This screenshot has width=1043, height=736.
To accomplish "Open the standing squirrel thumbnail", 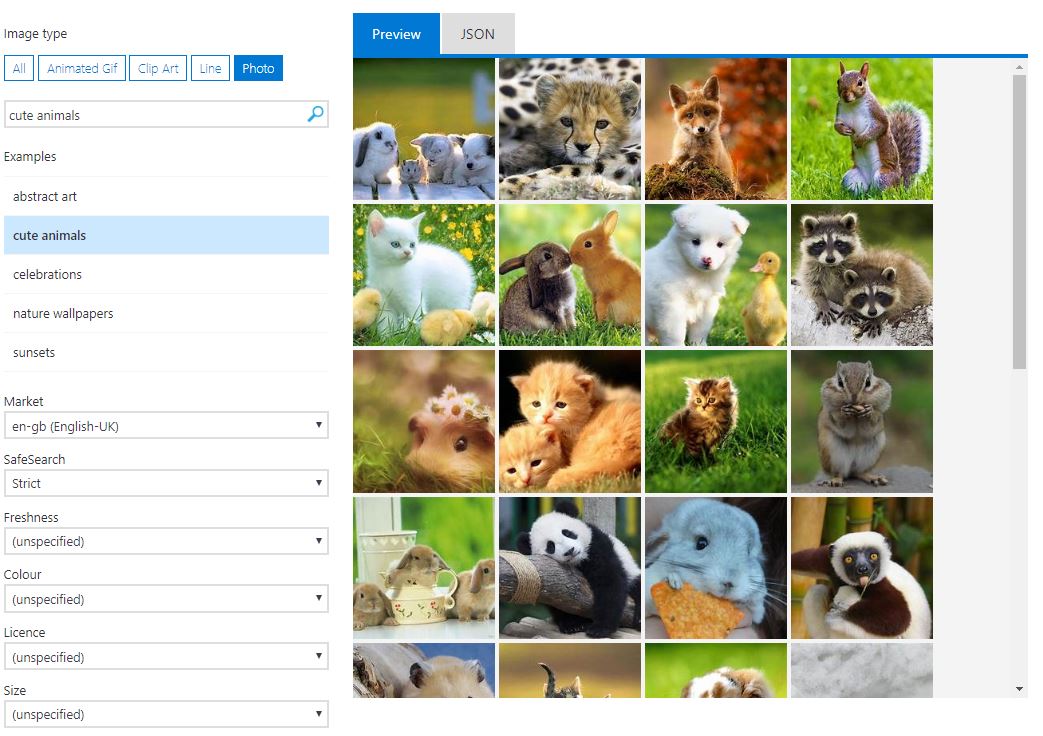I will tap(862, 129).
